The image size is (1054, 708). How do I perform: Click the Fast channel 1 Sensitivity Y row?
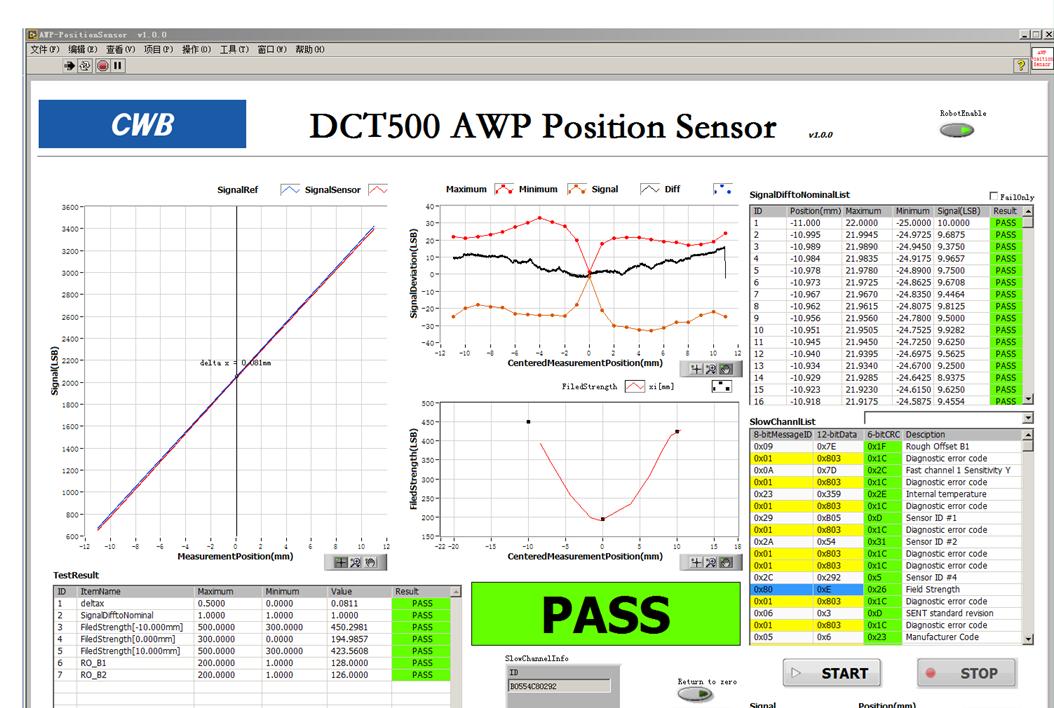885,471
